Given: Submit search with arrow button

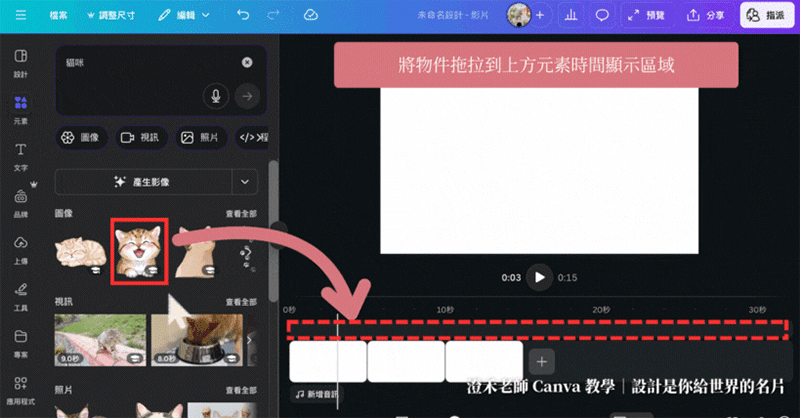Looking at the screenshot, I should tap(247, 96).
